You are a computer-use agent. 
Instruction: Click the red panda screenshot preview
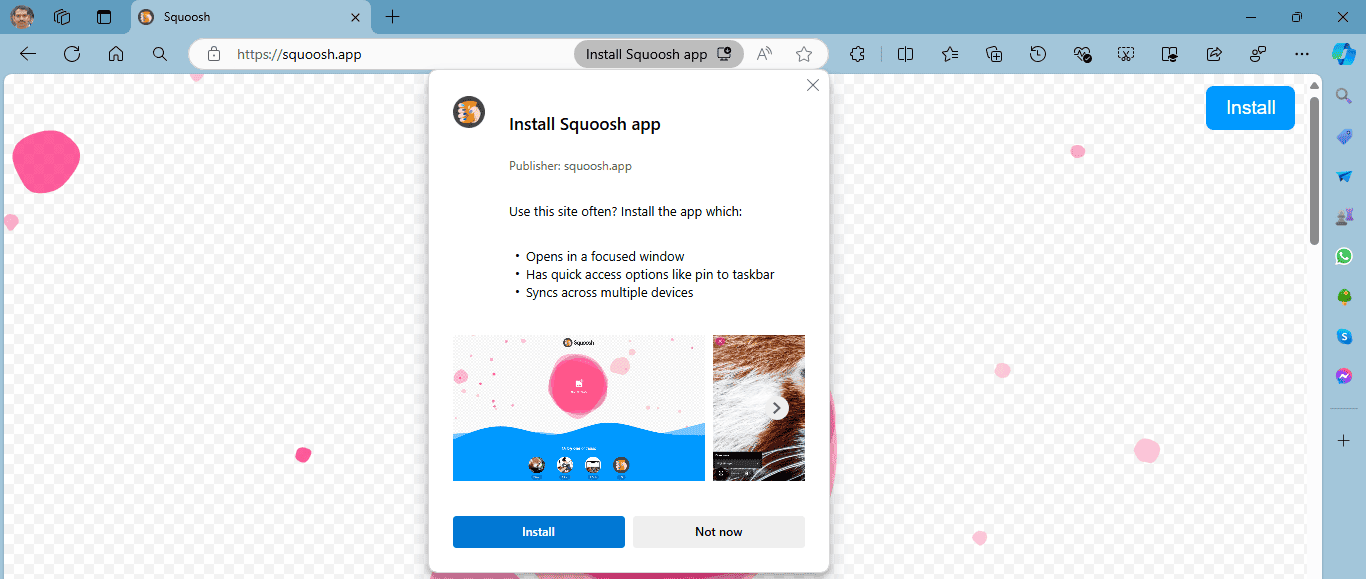coord(759,408)
